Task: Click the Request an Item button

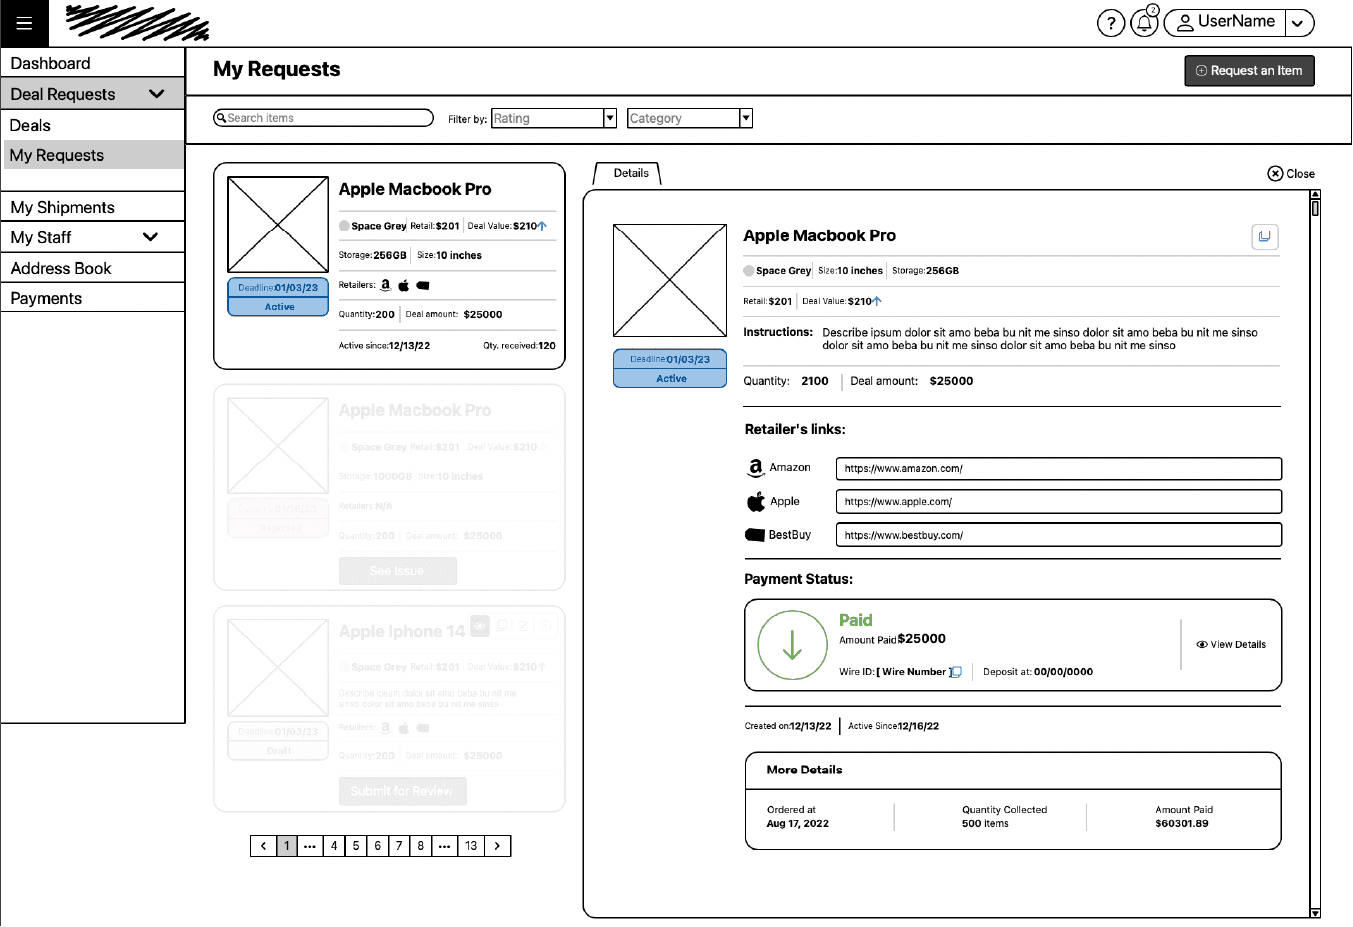Action: [x=1249, y=71]
